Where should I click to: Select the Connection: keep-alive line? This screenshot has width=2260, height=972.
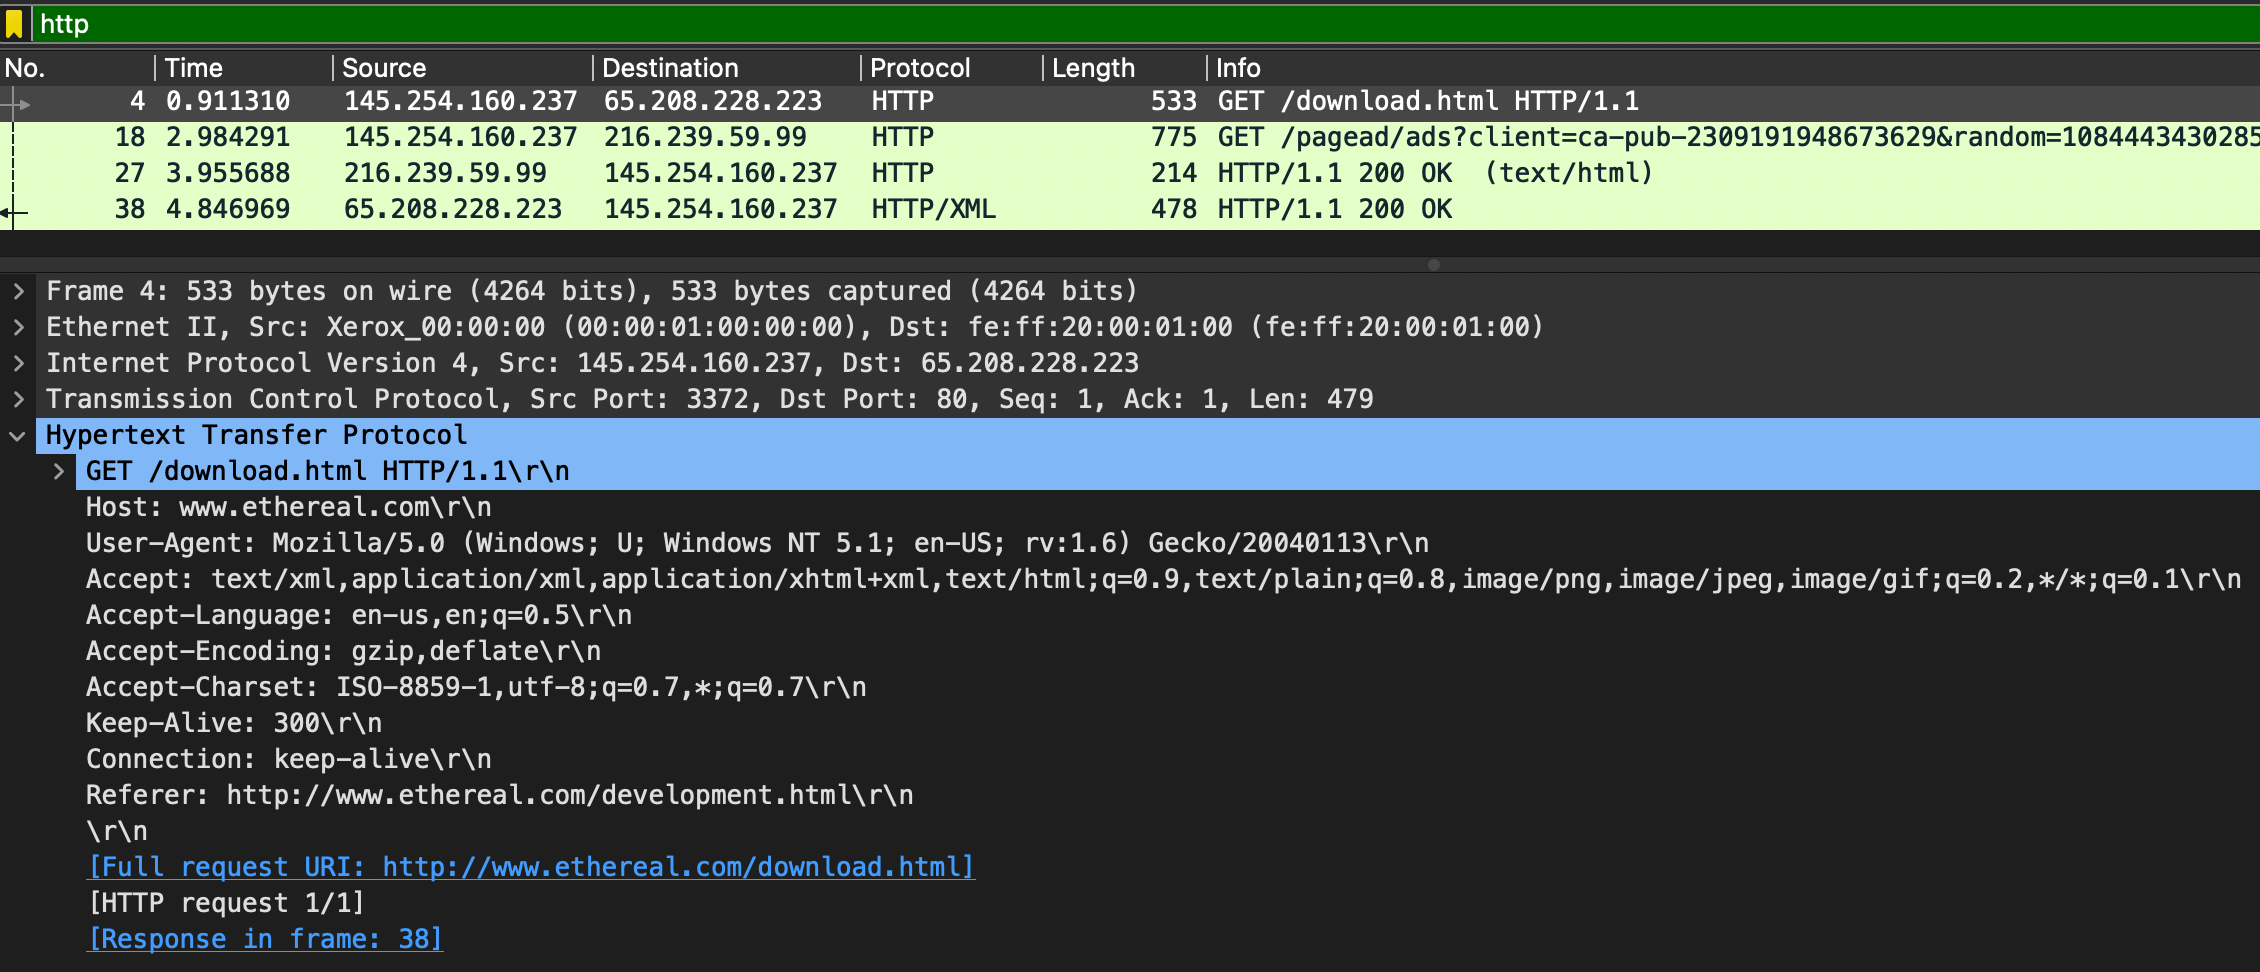tap(288, 759)
